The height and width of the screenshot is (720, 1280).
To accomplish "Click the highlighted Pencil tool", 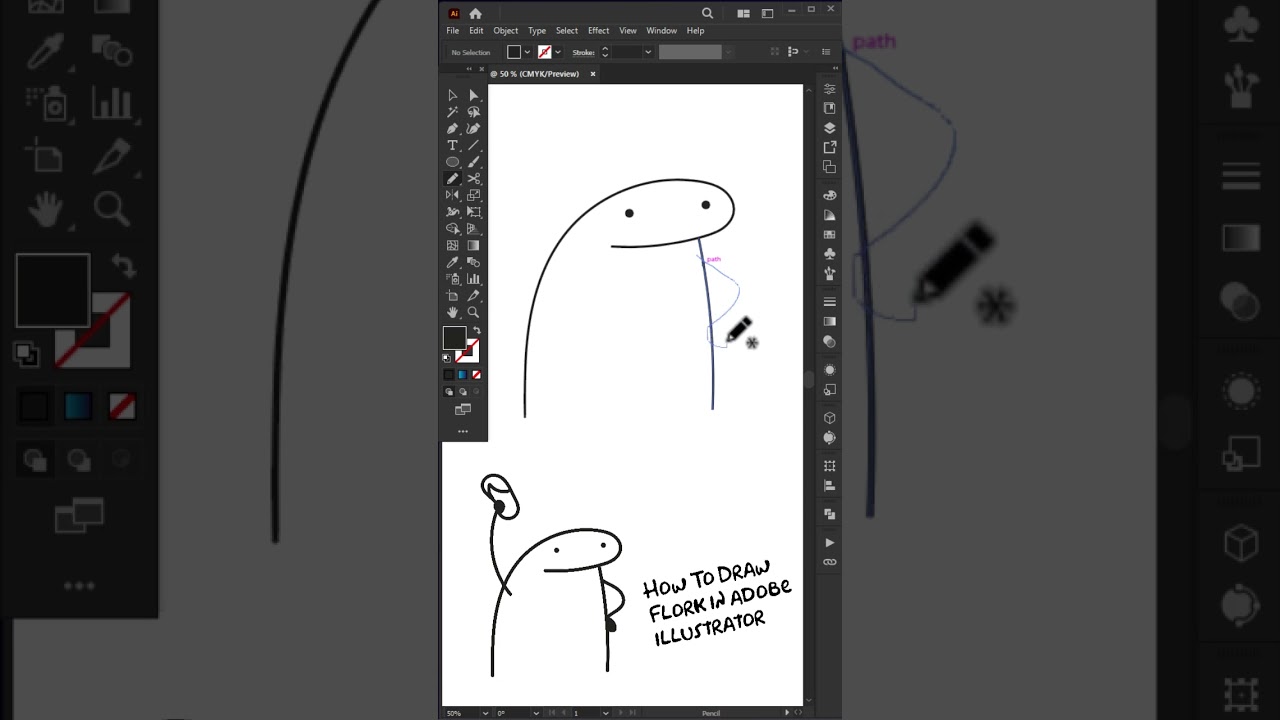I will [453, 179].
